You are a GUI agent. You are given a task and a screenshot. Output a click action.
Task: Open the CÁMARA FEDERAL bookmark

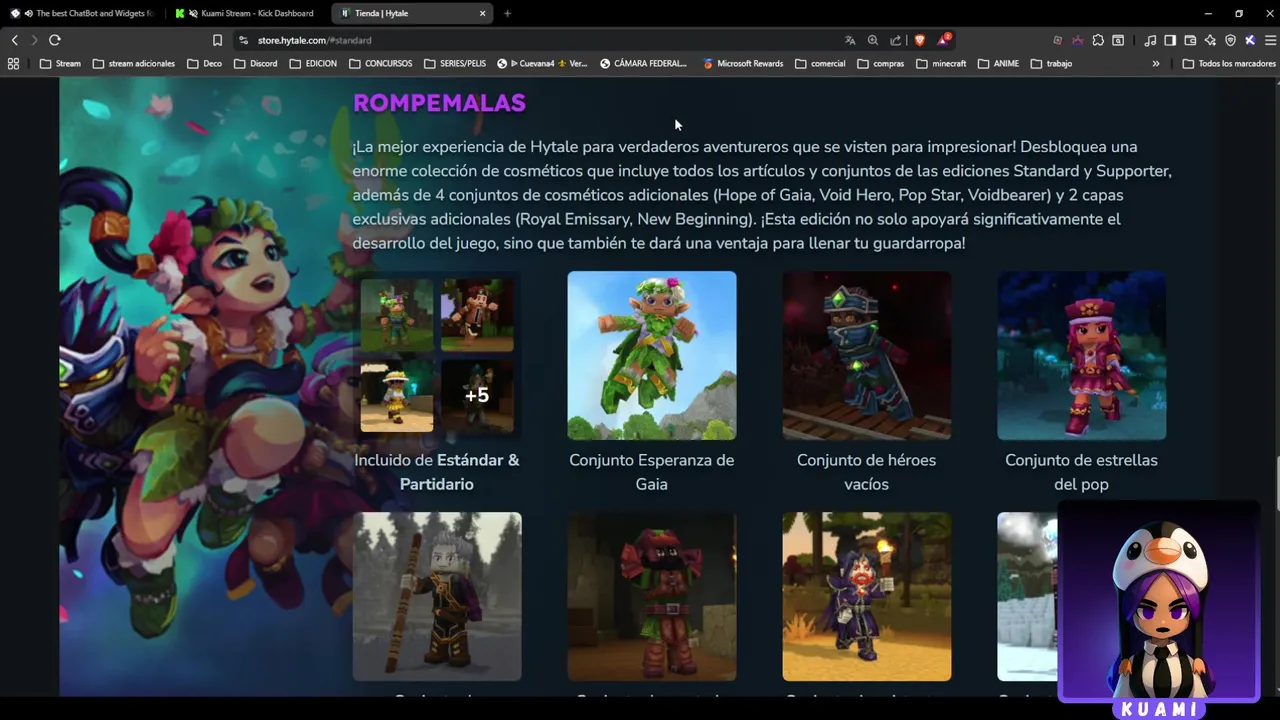coord(644,63)
